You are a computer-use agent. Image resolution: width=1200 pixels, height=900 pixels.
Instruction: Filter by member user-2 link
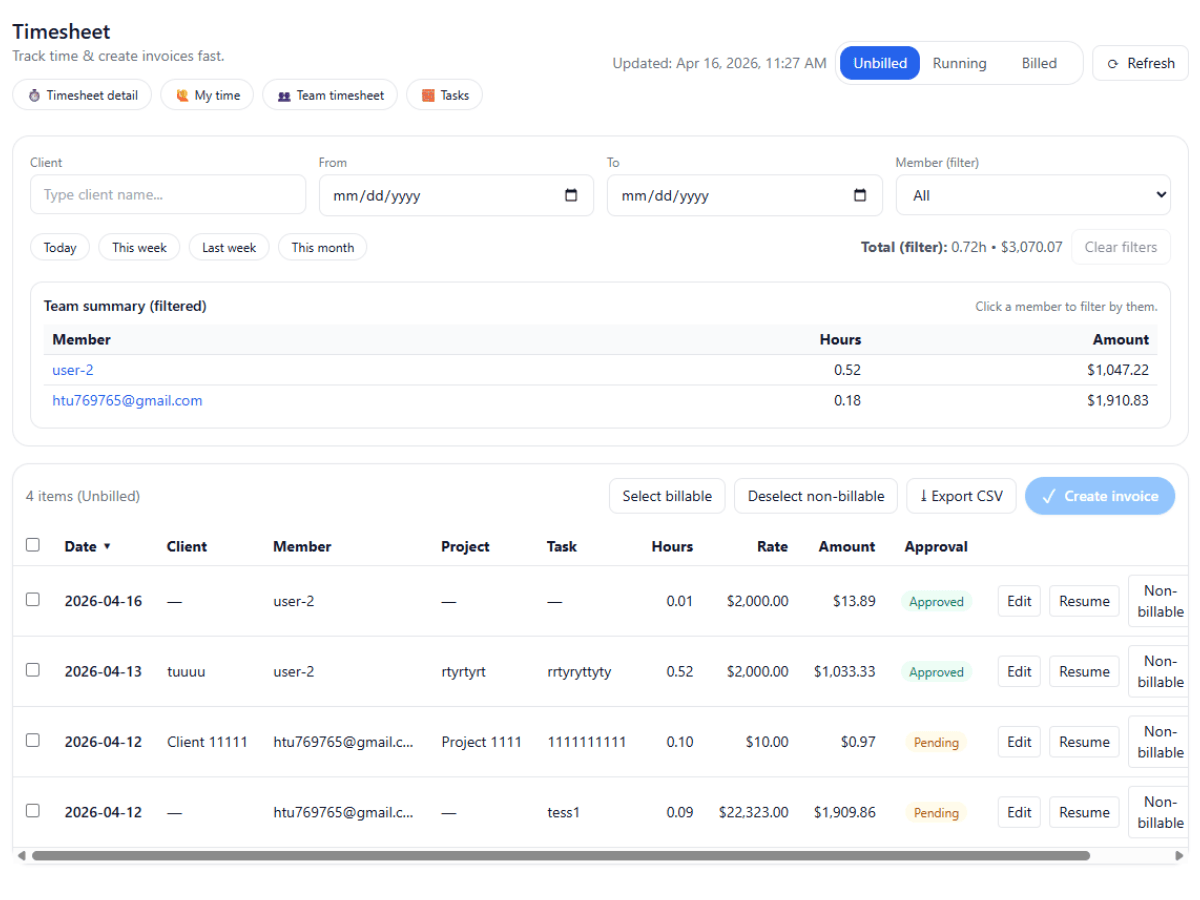pos(73,370)
